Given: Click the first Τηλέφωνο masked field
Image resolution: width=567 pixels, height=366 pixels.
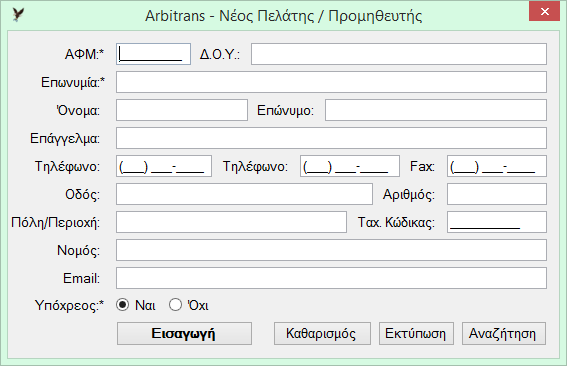Looking at the screenshot, I should [164, 166].
